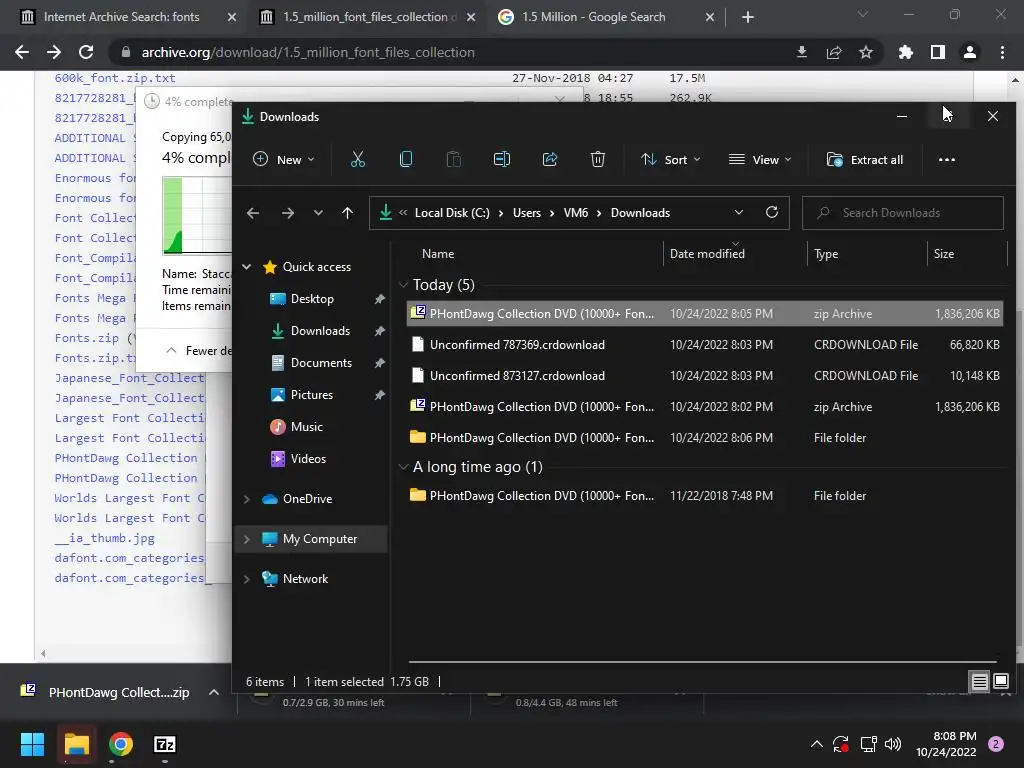Click the Chrome share page icon
This screenshot has width=1024, height=768.
(834, 52)
